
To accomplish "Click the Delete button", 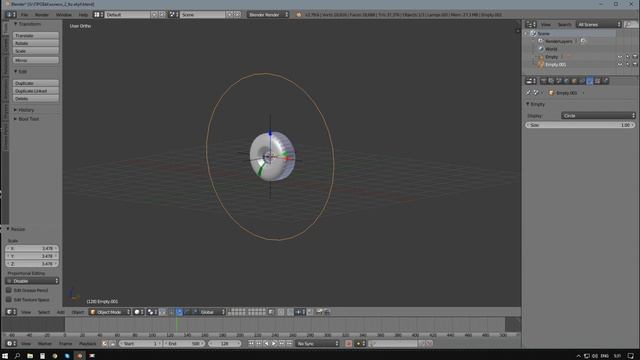I will (x=36, y=98).
